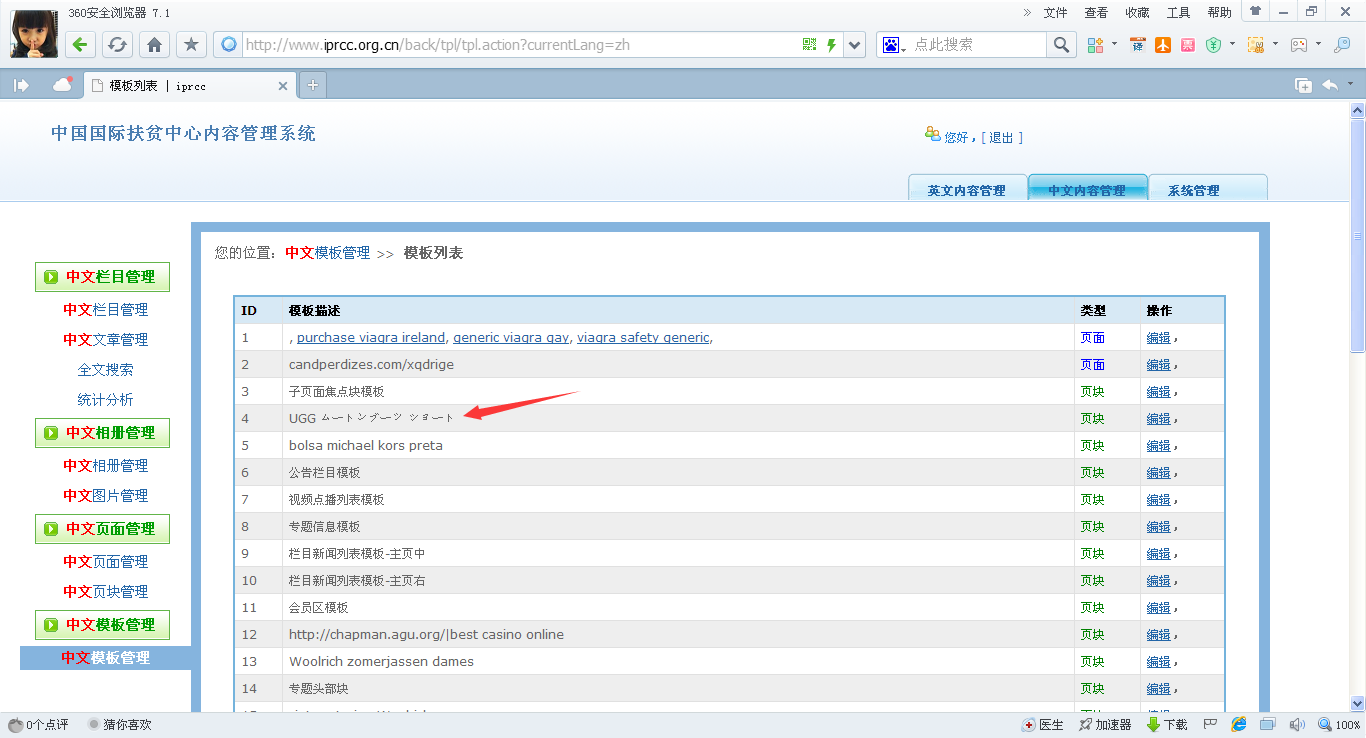
Task: Click the green shield yen icon
Action: pos(1213,45)
